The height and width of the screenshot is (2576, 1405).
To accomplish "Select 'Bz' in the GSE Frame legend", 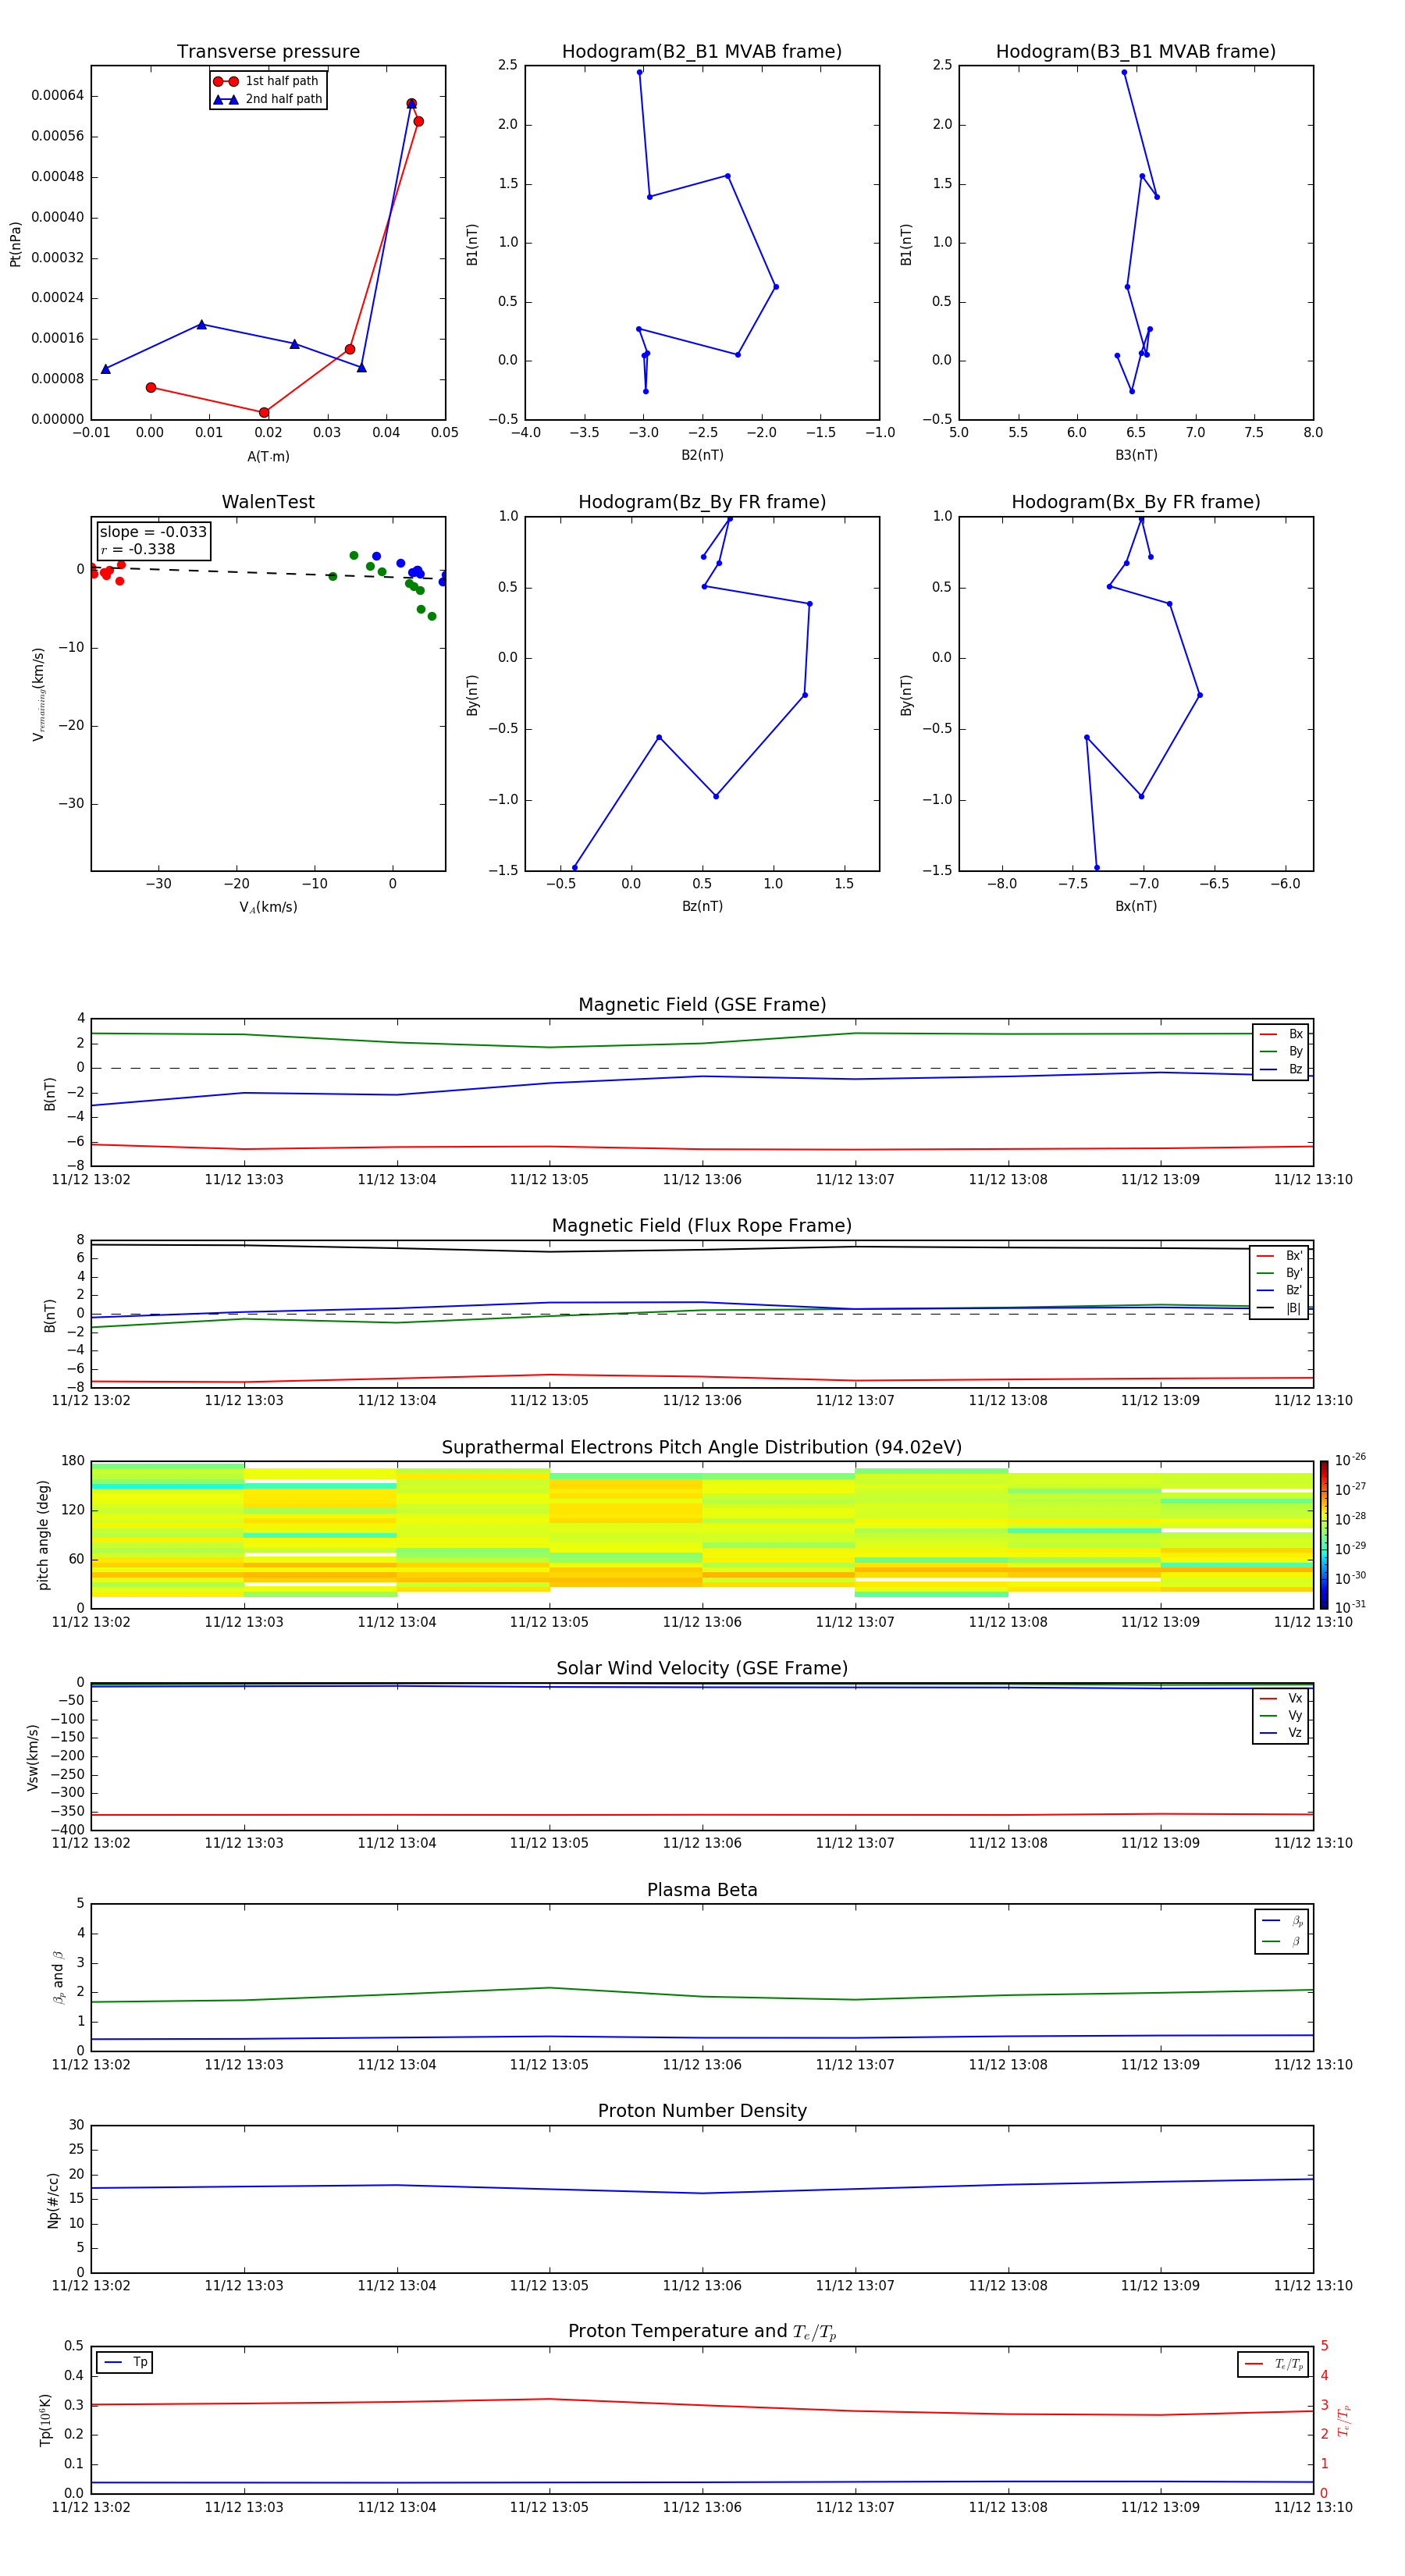I will click(x=1281, y=1069).
